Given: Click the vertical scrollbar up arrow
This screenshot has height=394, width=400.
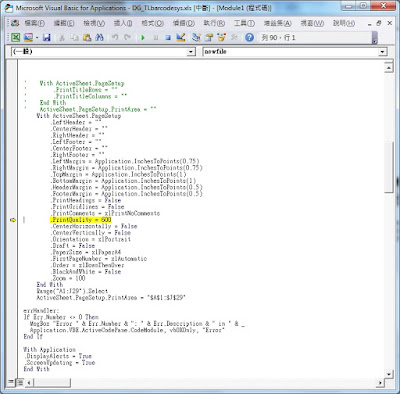Looking at the screenshot, I should (x=389, y=68).
